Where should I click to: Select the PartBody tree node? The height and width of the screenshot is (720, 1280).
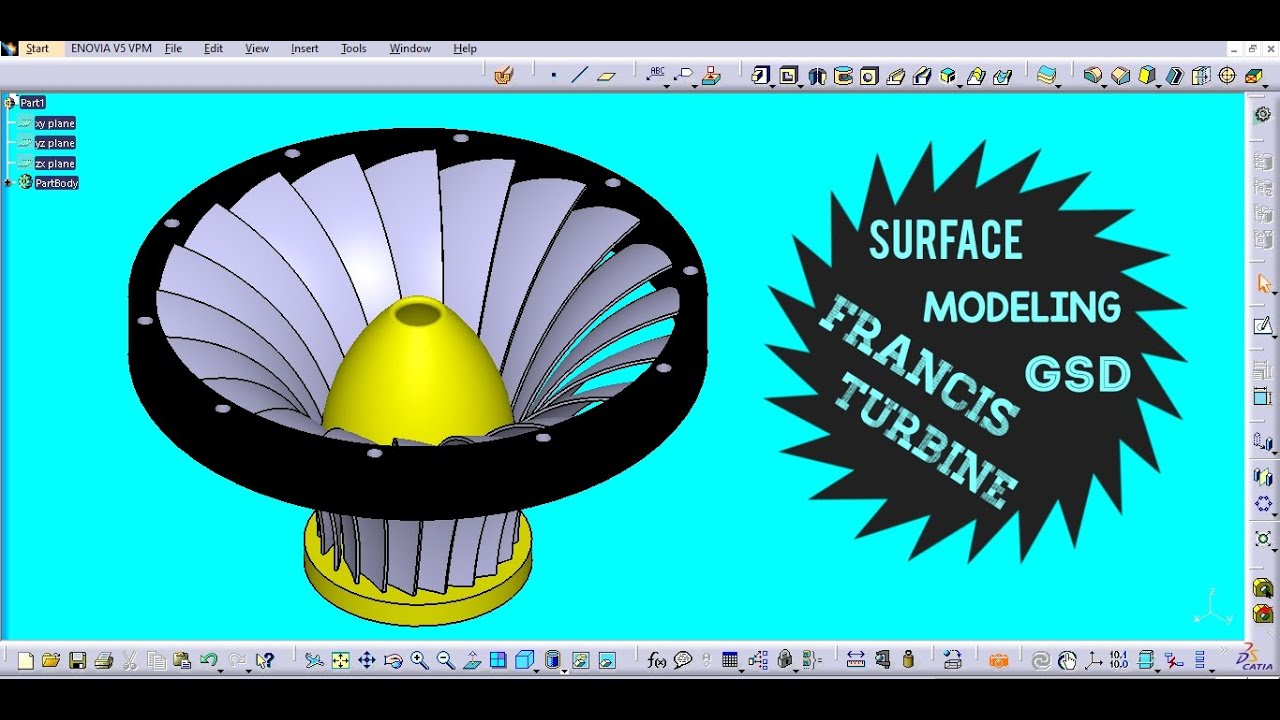pyautogui.click(x=56, y=183)
